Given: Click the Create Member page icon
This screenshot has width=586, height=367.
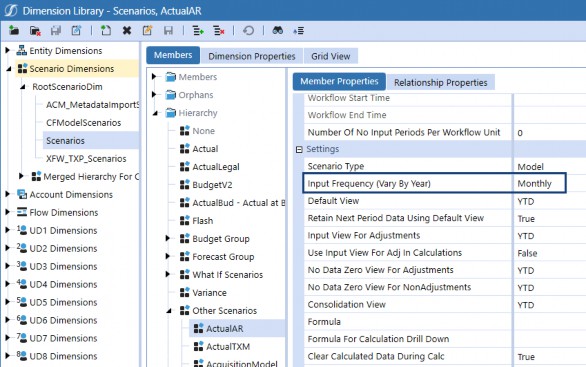Looking at the screenshot, I should tap(106, 30).
